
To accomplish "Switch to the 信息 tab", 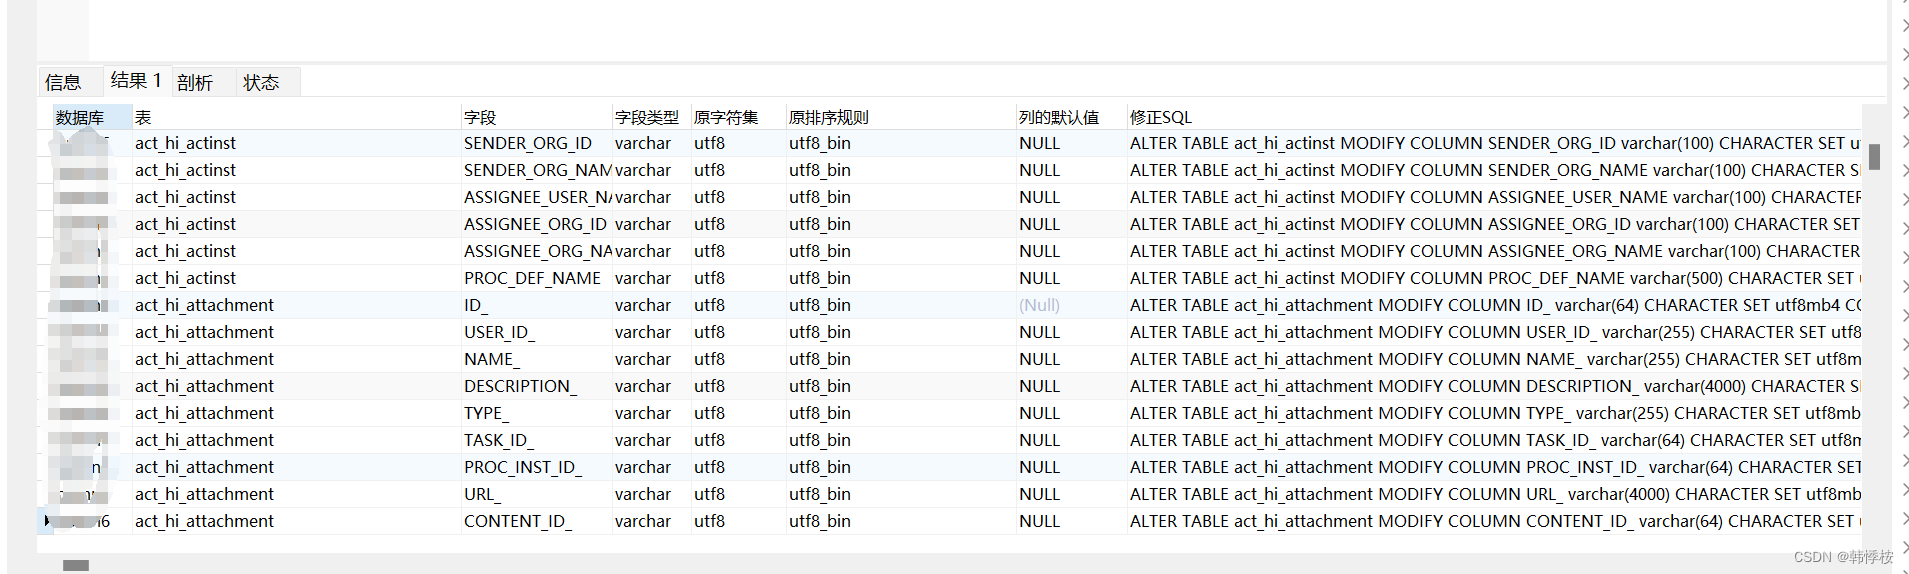I will point(63,82).
